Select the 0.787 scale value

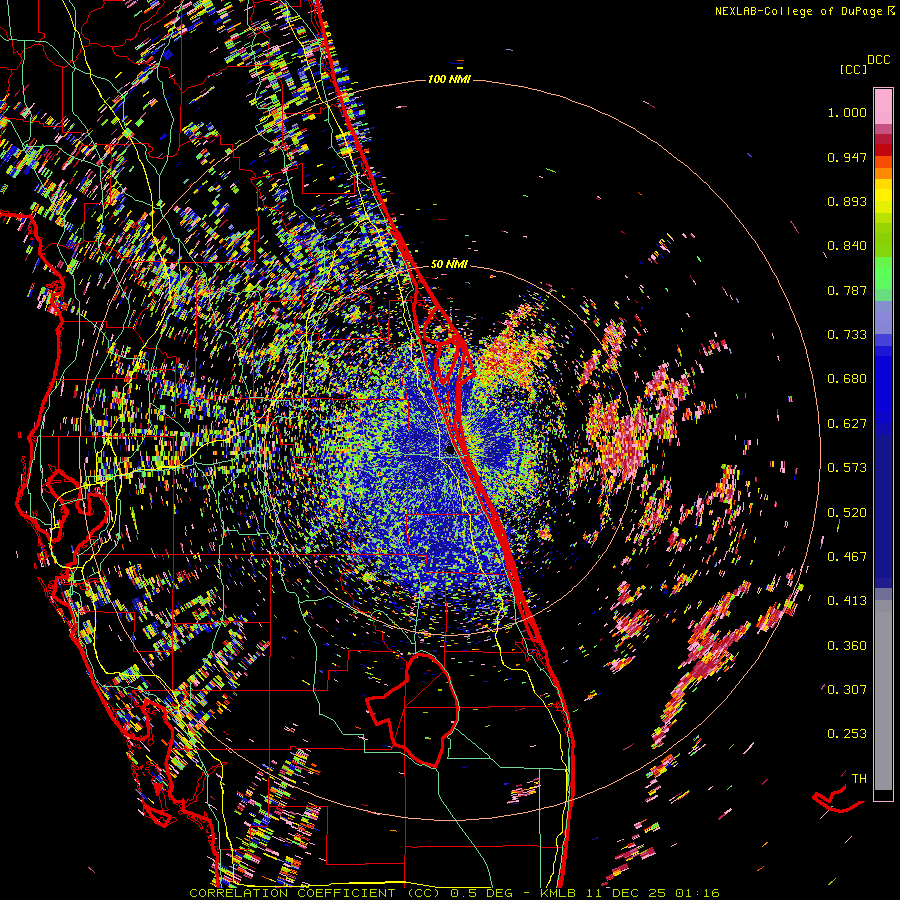click(x=847, y=290)
